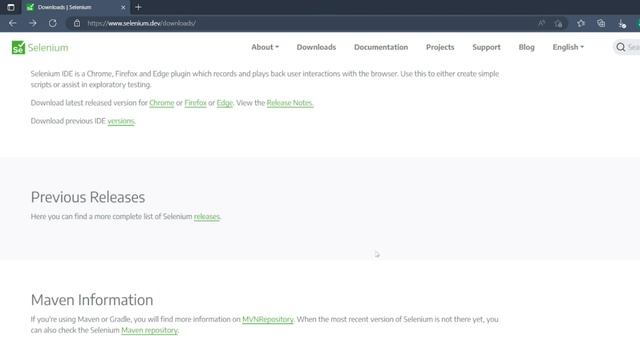640x360 pixels.
Task: Click the add to favorites star-plus icon
Action: 558,24
